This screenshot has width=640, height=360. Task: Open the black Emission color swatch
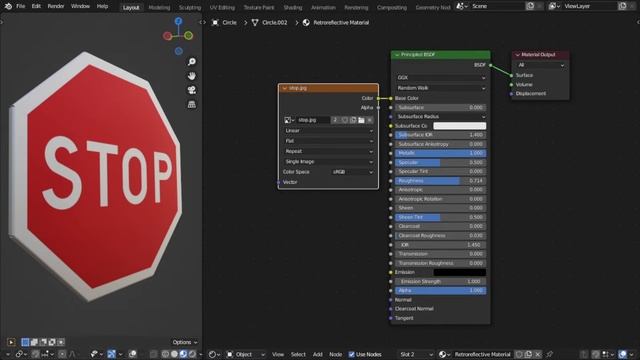(x=460, y=272)
